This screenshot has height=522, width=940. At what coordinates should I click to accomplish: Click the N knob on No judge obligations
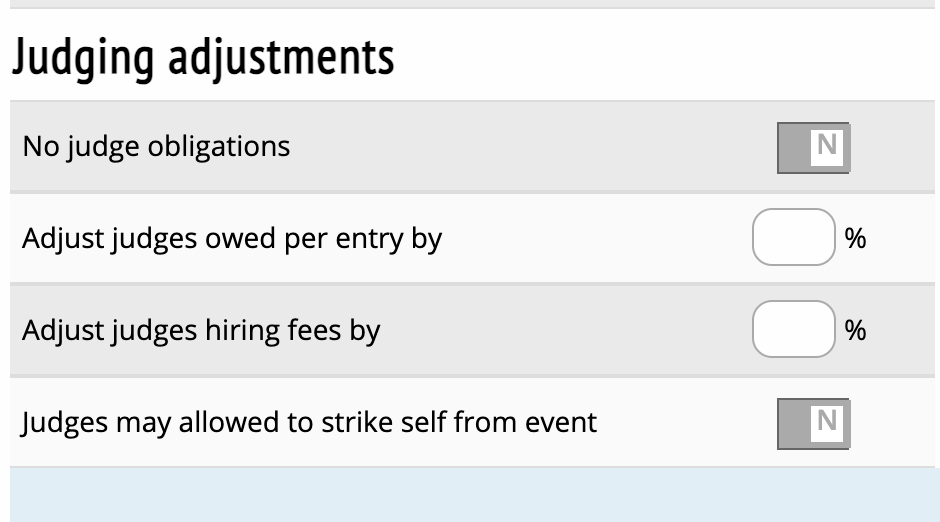(x=827, y=147)
